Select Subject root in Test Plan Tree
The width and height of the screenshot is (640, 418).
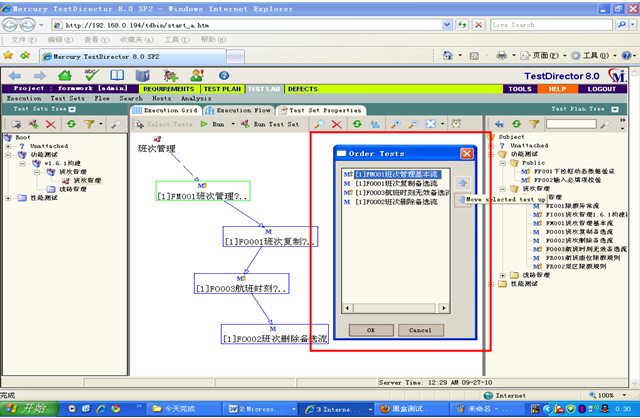[511, 137]
